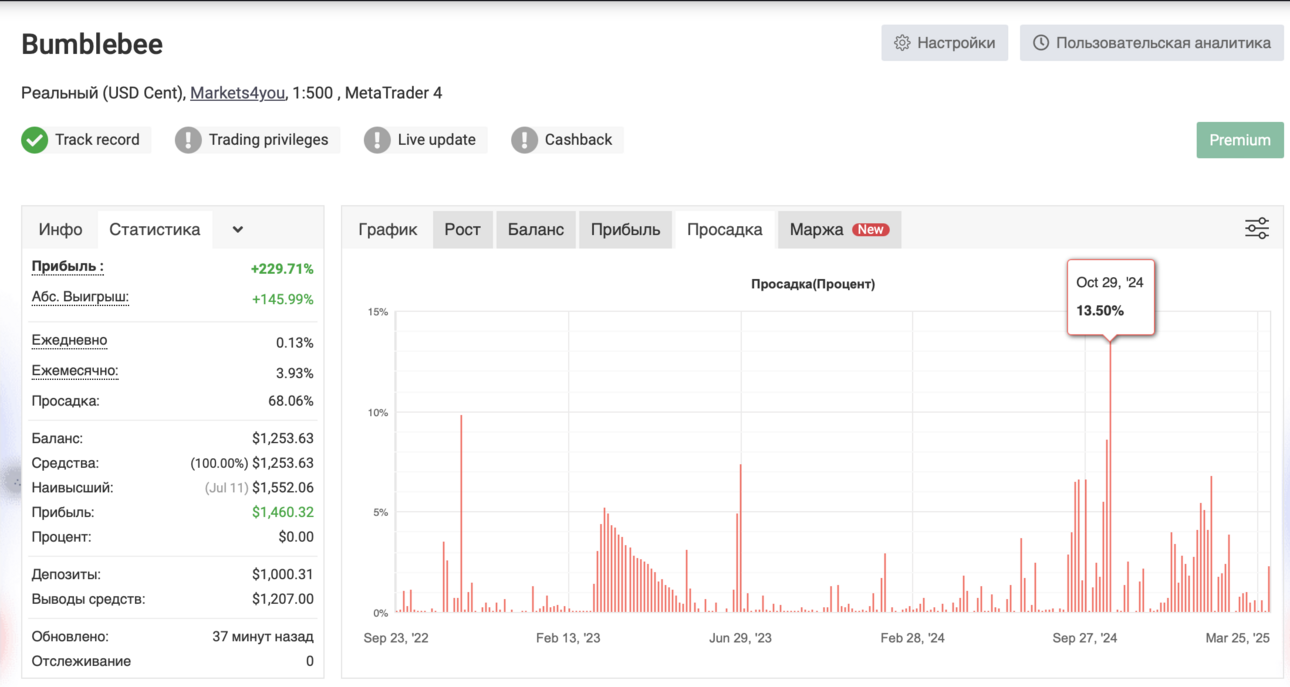
Task: Click the Trading privileges badge label
Action: click(x=268, y=140)
